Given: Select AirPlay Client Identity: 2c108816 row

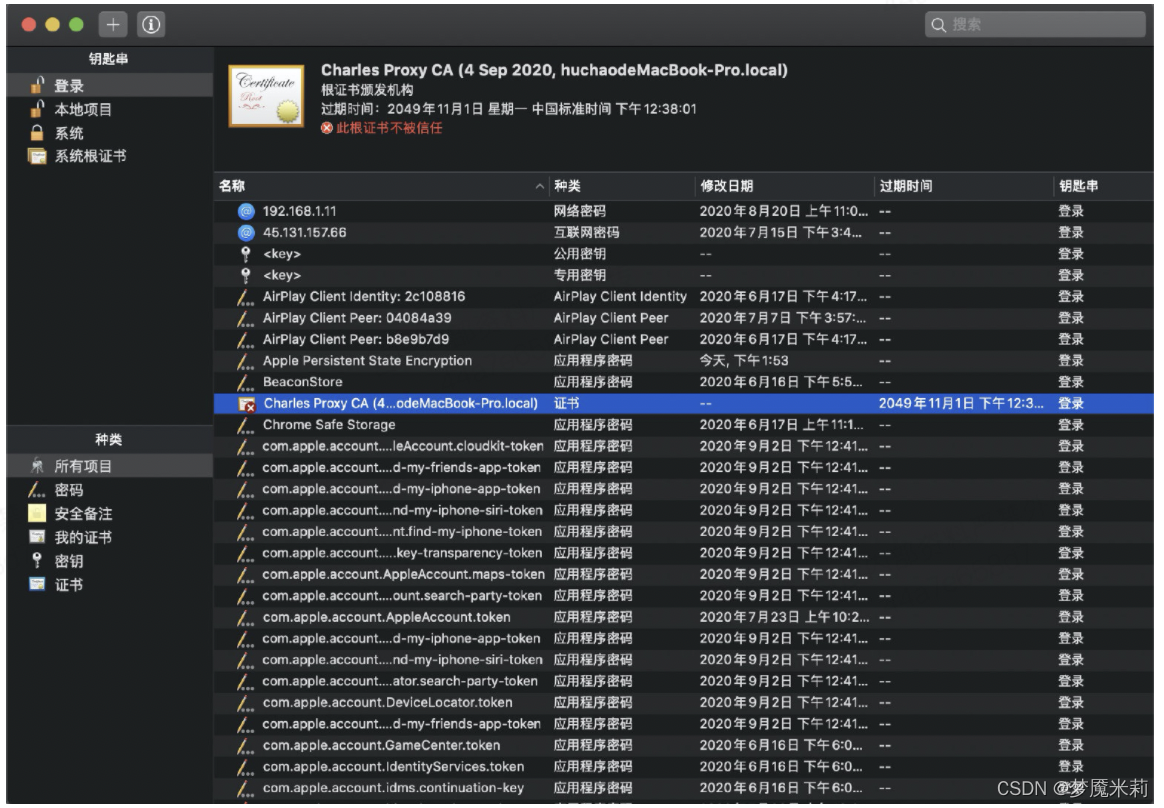Looking at the screenshot, I should [684, 296].
